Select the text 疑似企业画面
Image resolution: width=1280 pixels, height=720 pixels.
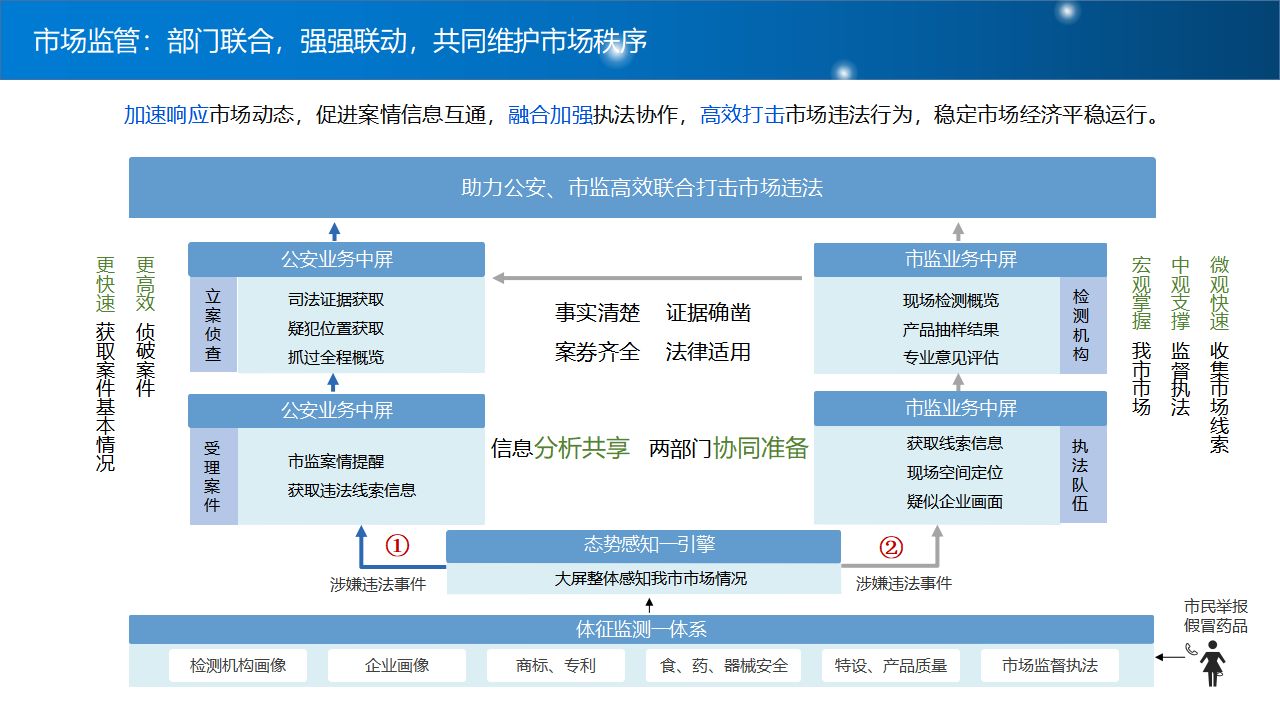[x=955, y=501]
